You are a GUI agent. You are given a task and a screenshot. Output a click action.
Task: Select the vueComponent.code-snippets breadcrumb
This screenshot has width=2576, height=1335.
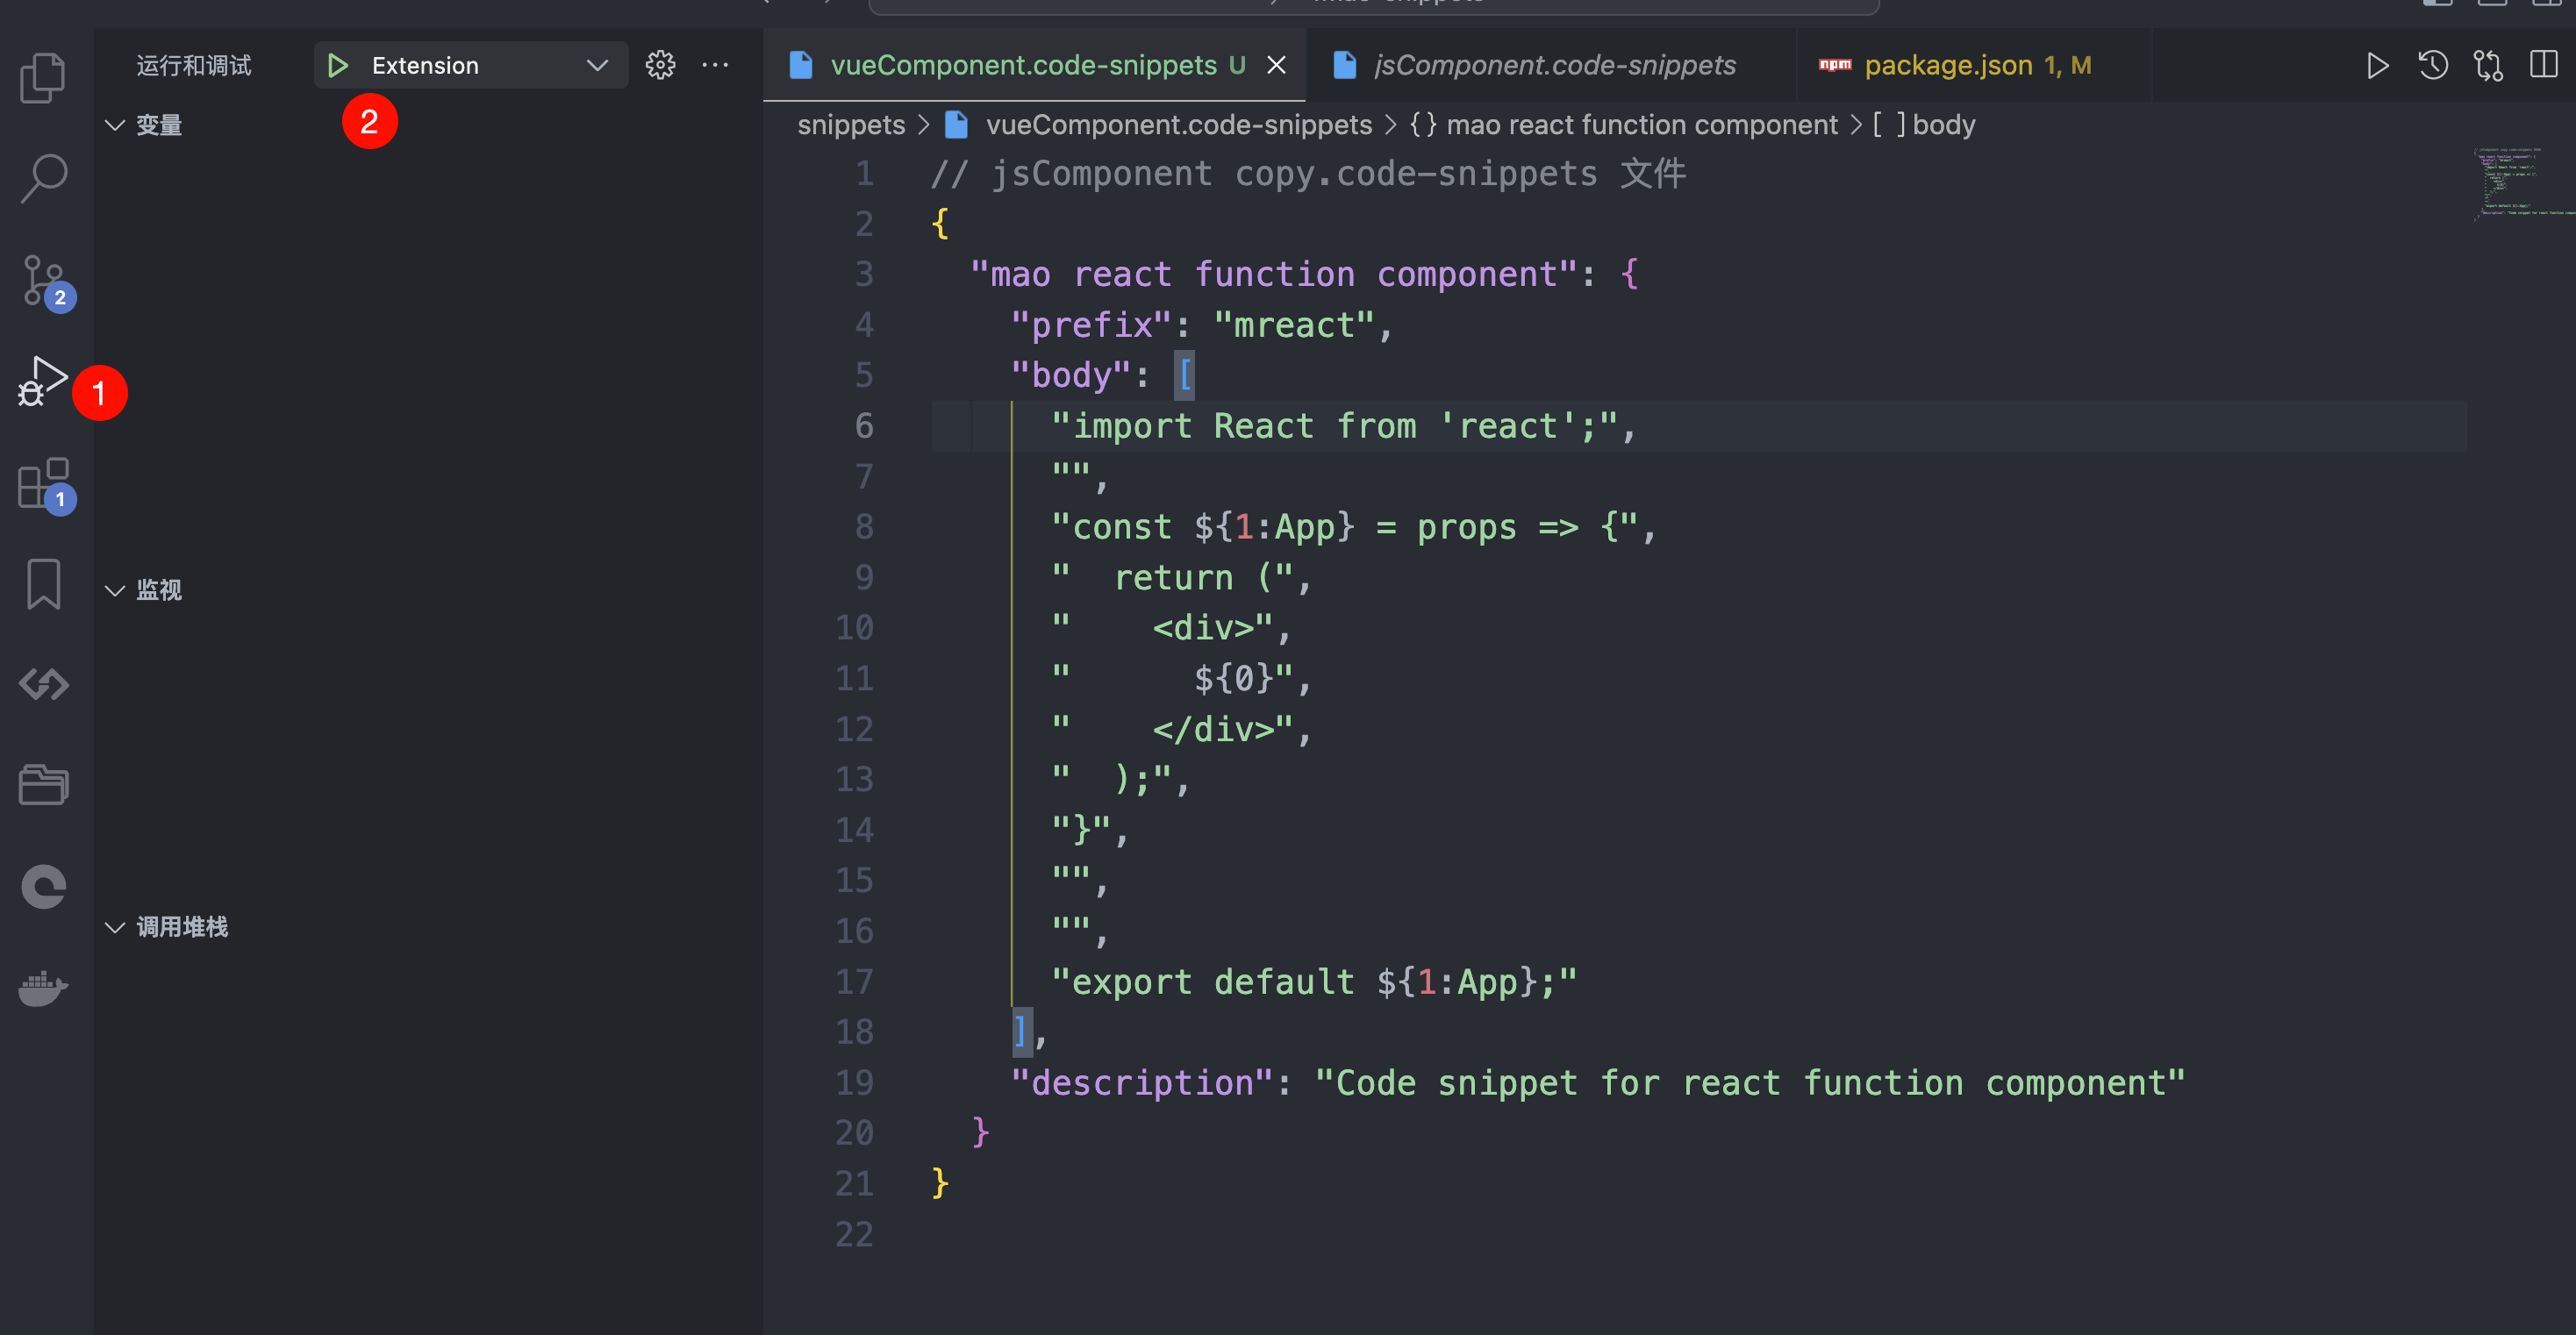click(x=1178, y=125)
